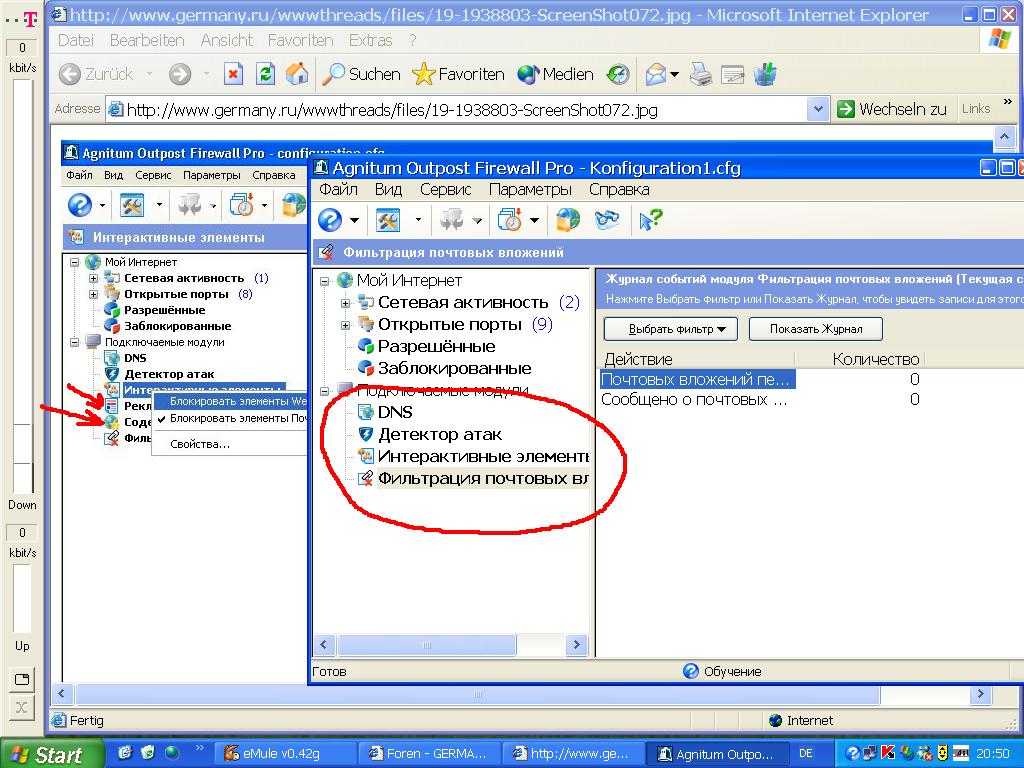Open the IE Home page icon
The width and height of the screenshot is (1024, 768).
(x=296, y=74)
